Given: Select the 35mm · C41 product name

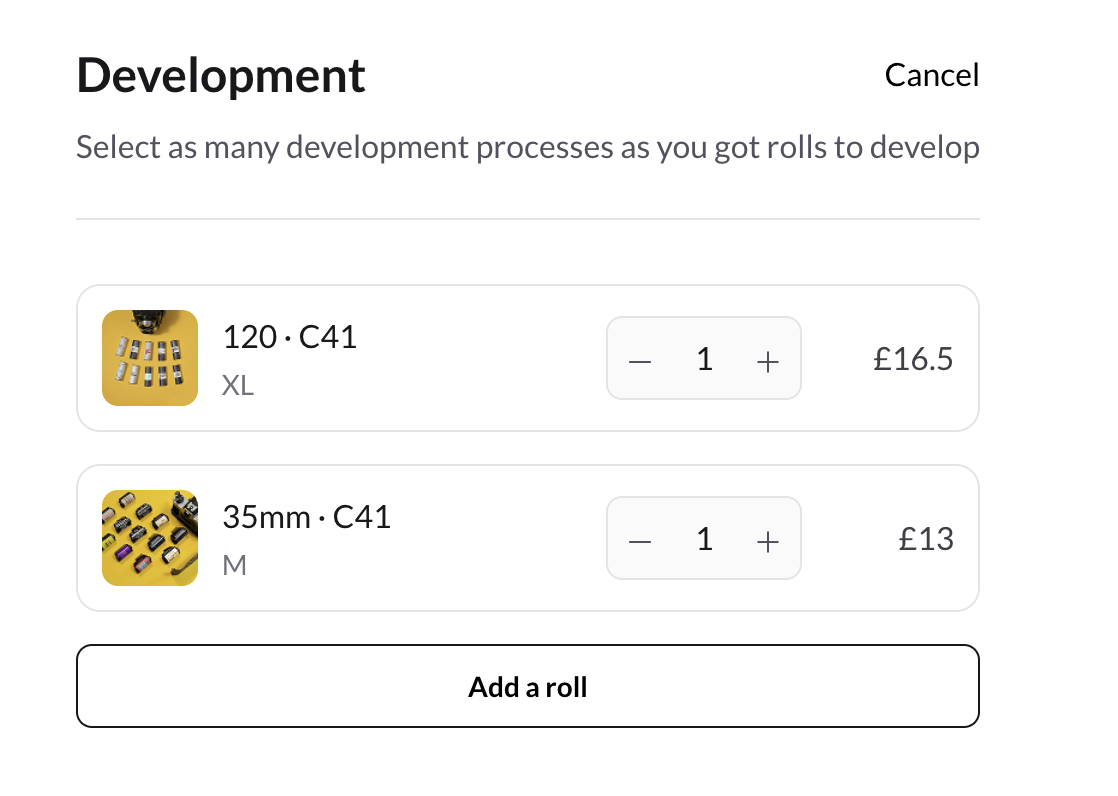Looking at the screenshot, I should [306, 518].
